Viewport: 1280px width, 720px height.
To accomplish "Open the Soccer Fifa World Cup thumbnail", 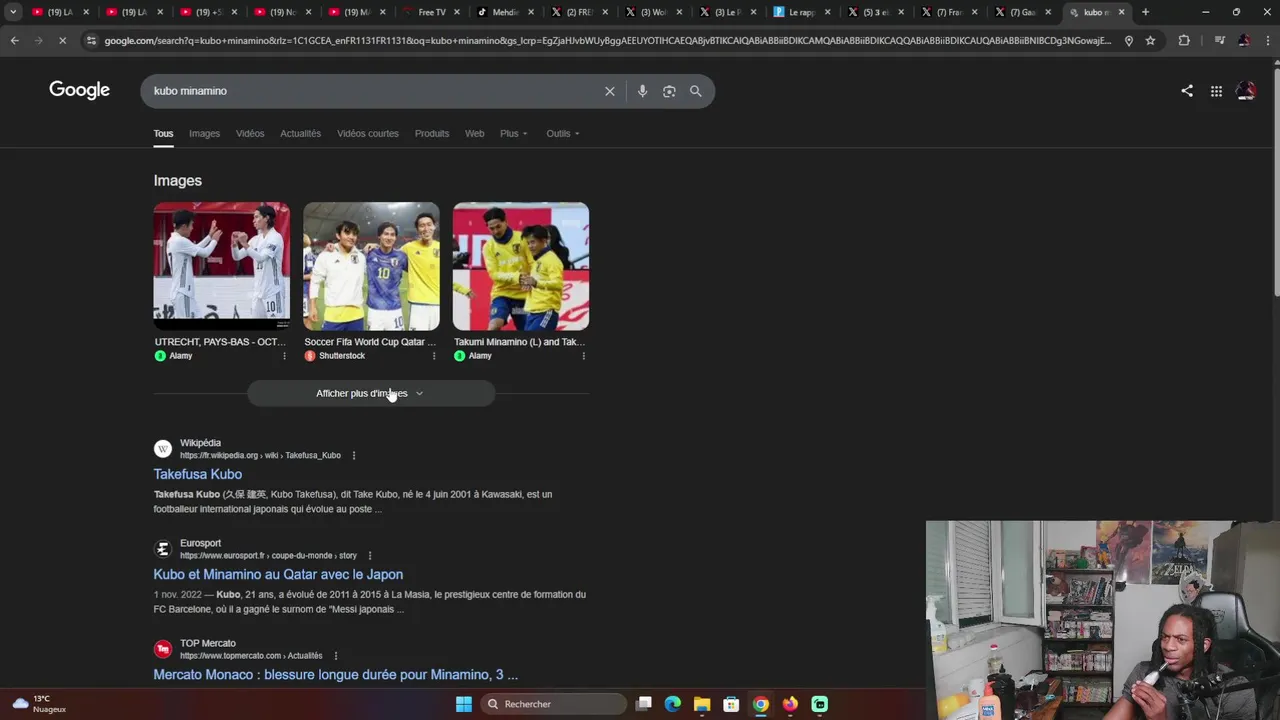I will 371,266.
